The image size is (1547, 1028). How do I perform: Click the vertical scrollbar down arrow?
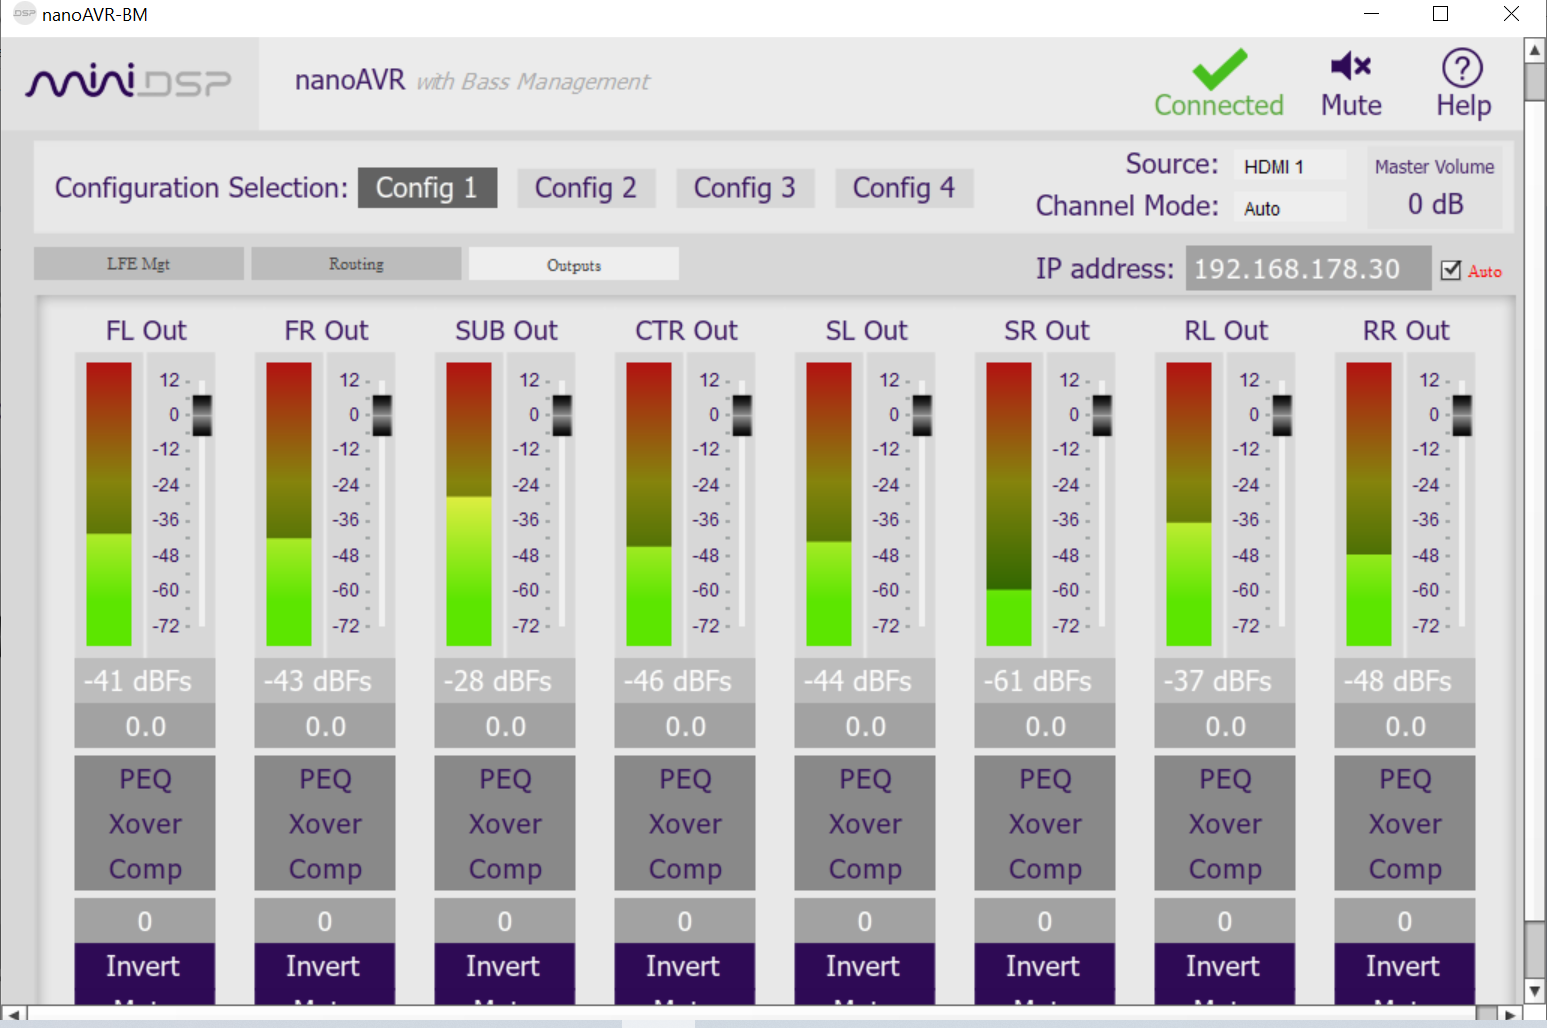[1535, 991]
